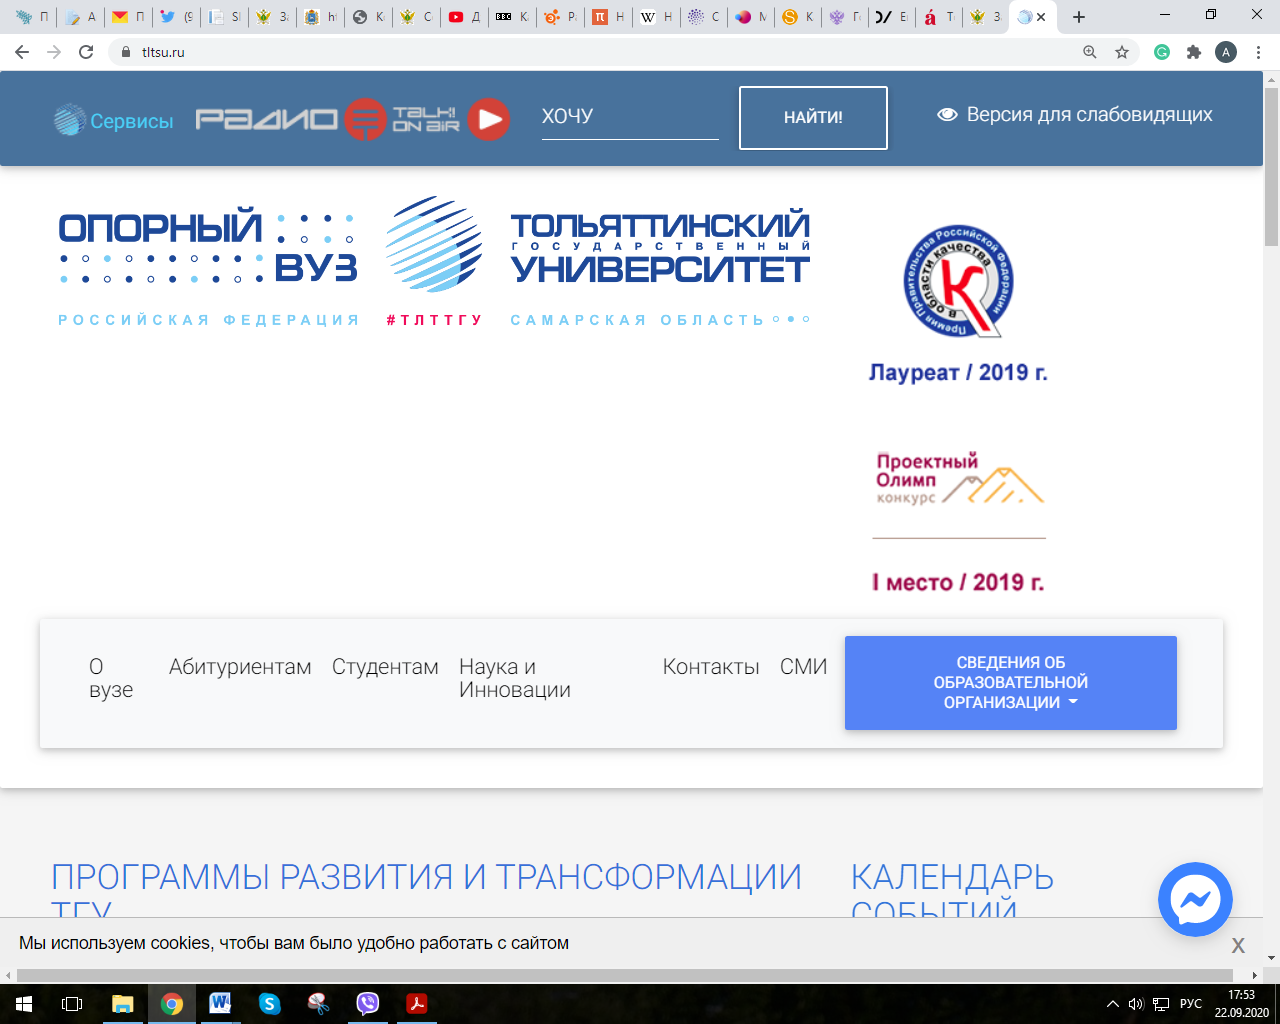Click the Календарь событий heading
1280x1024 pixels.
click(x=952, y=892)
